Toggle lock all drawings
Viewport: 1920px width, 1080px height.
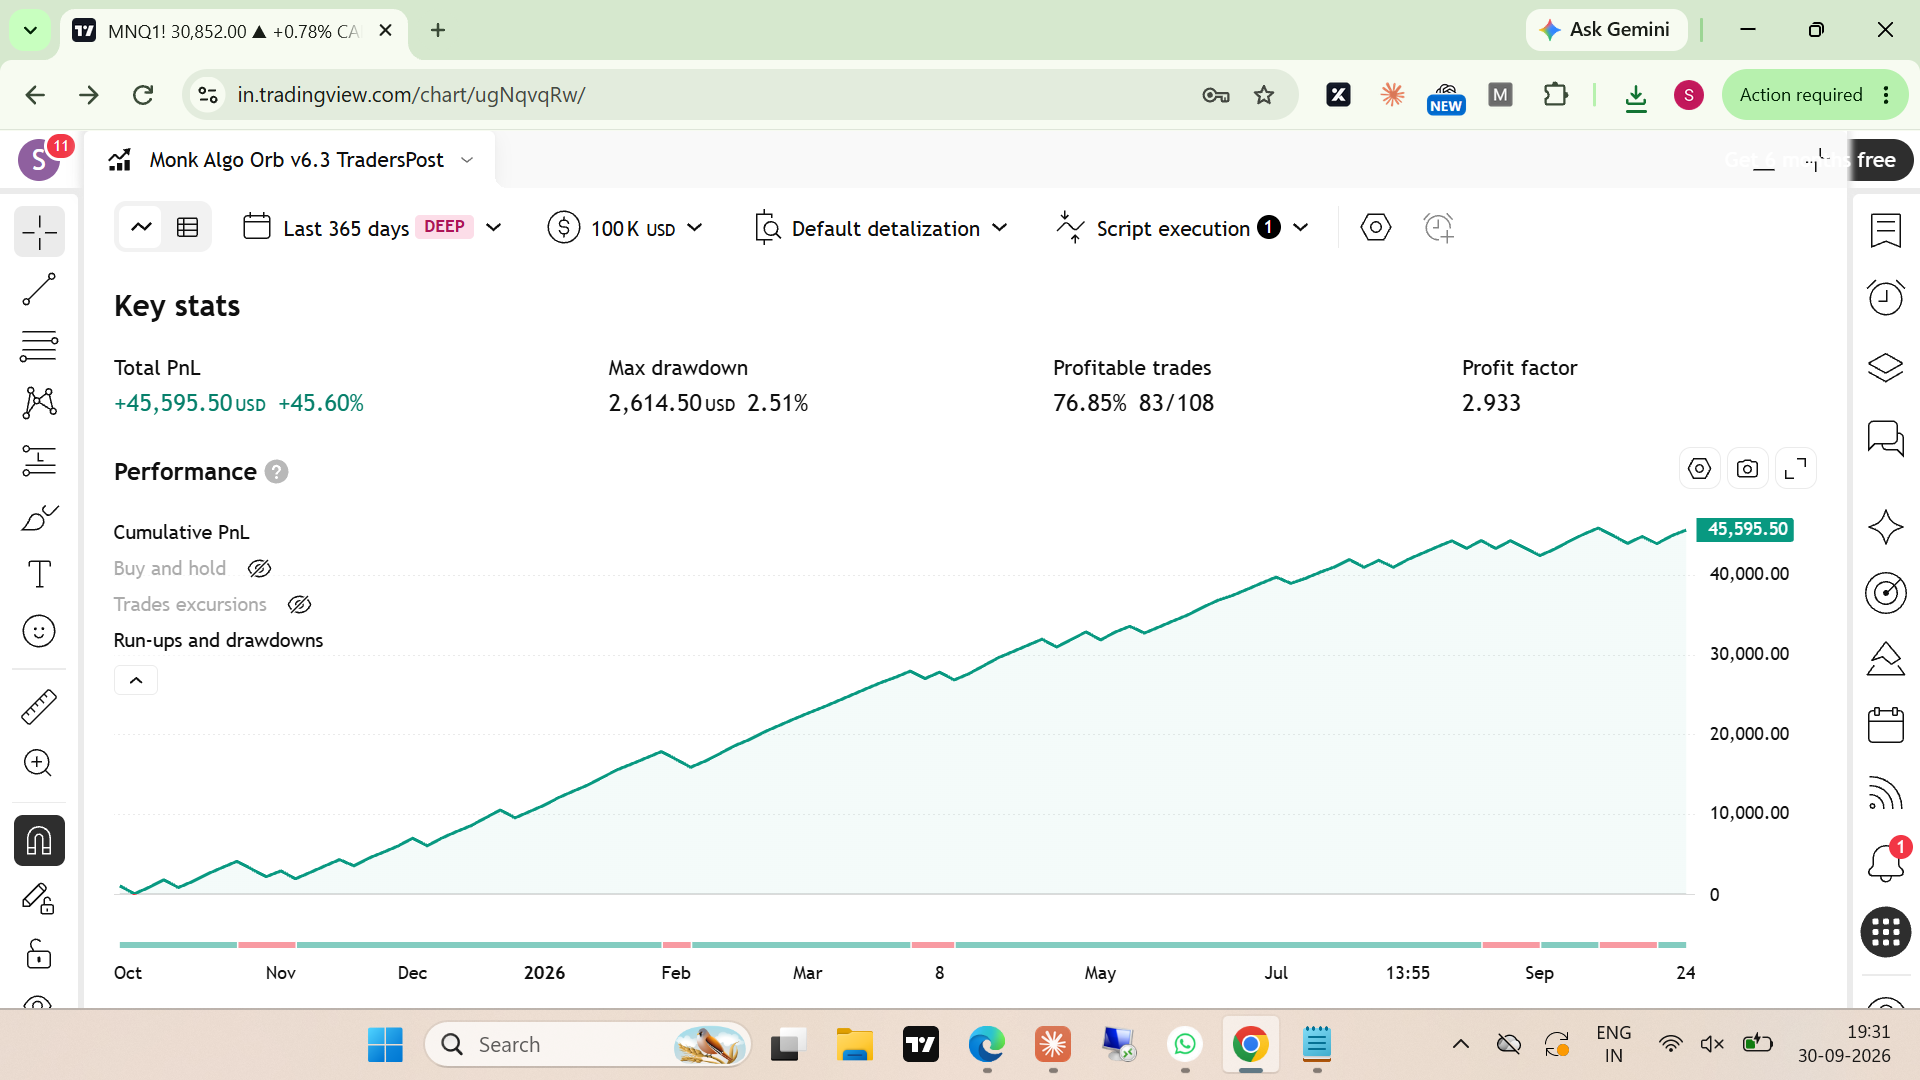pos(39,955)
